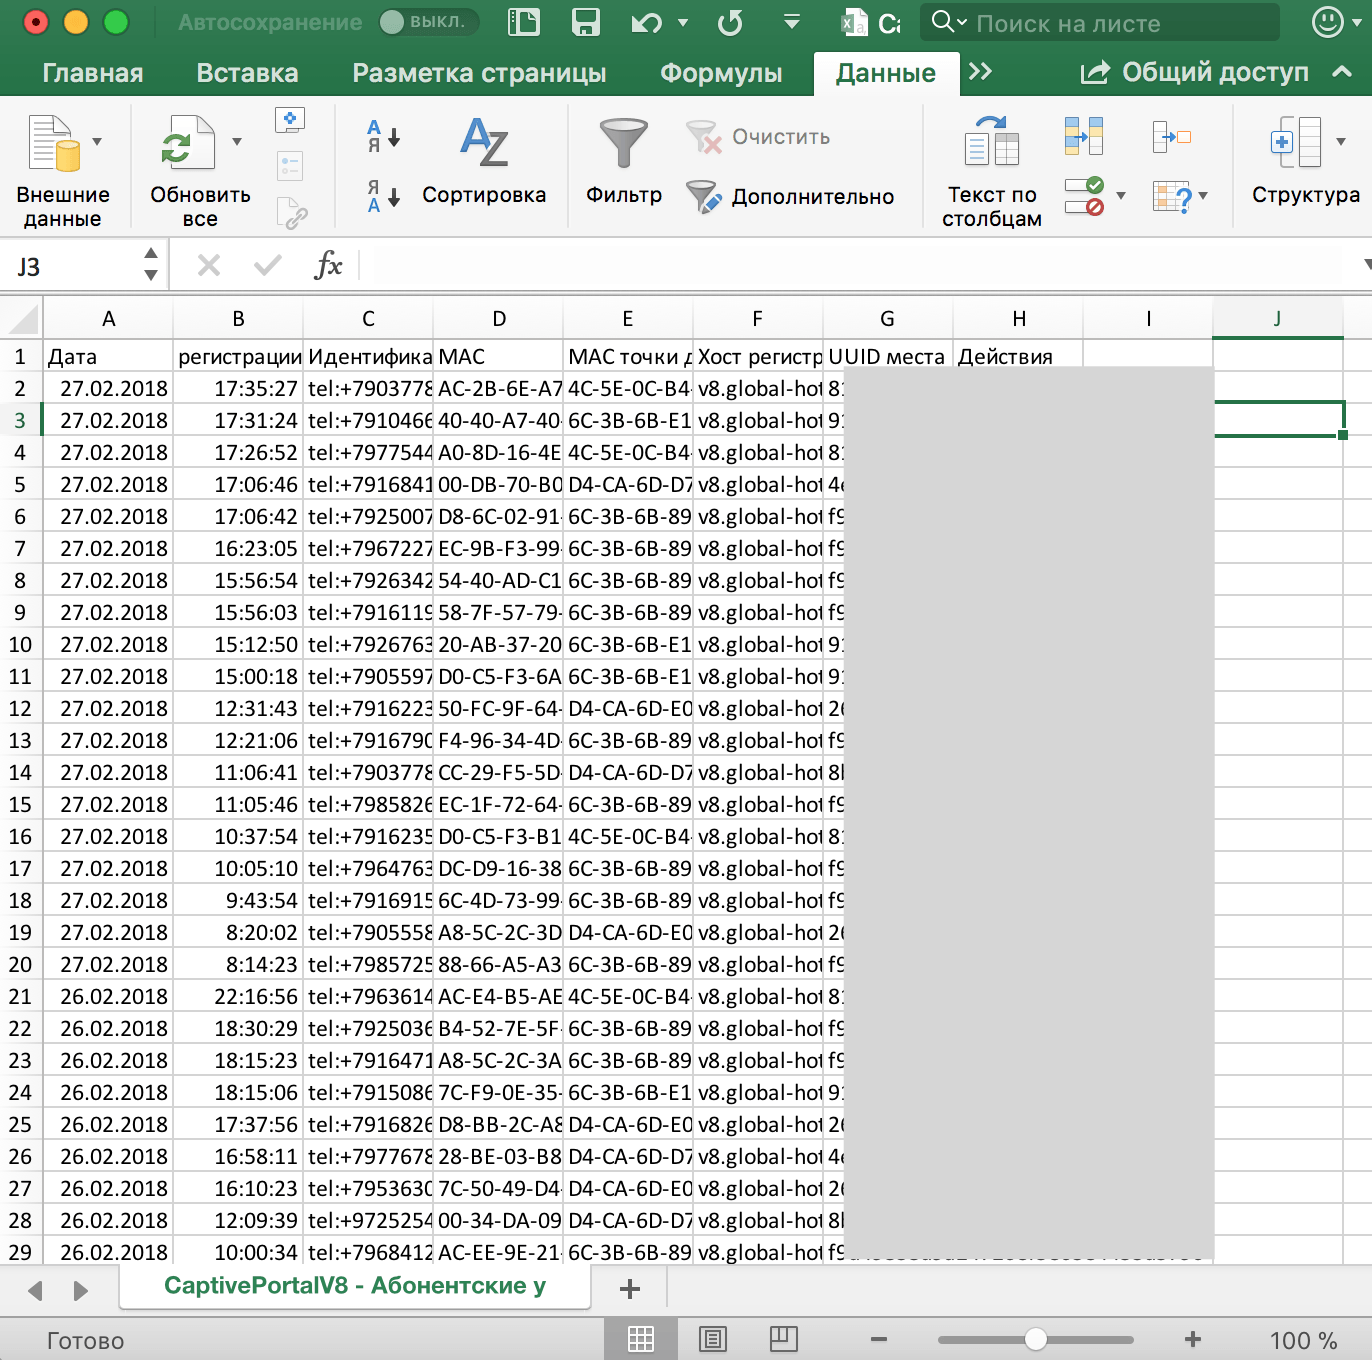
Task: Switch to Normal grid view in status bar
Action: [641, 1339]
